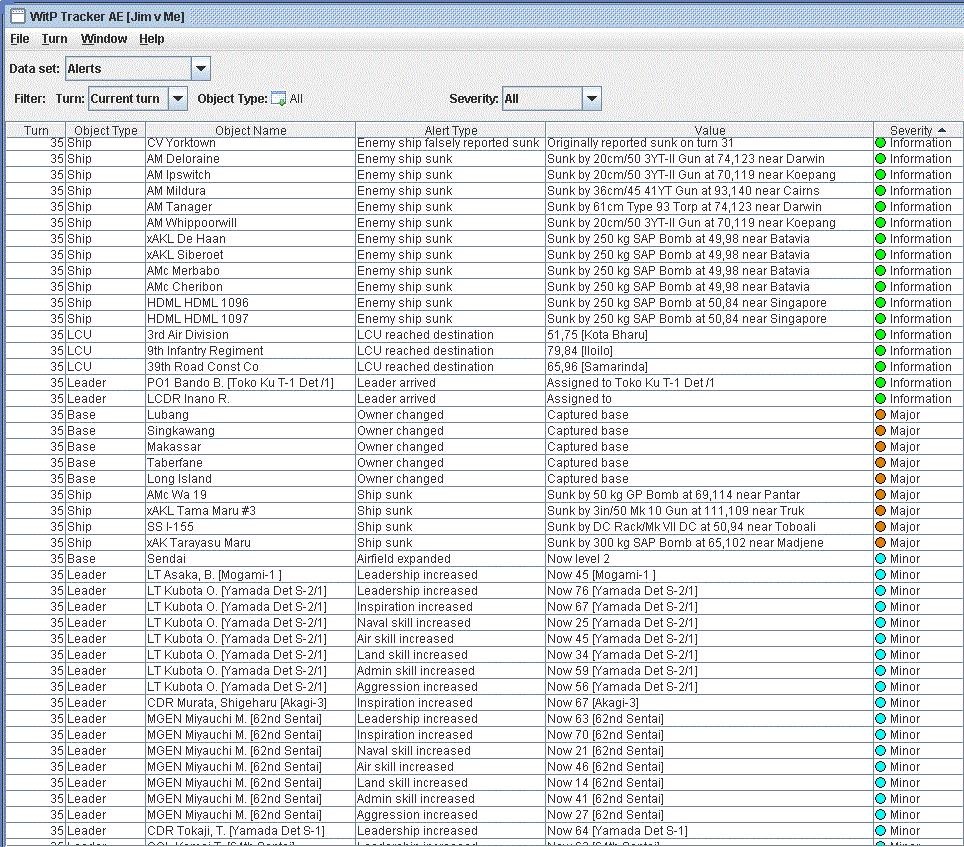
Task: Open the File menu
Action: (20, 39)
